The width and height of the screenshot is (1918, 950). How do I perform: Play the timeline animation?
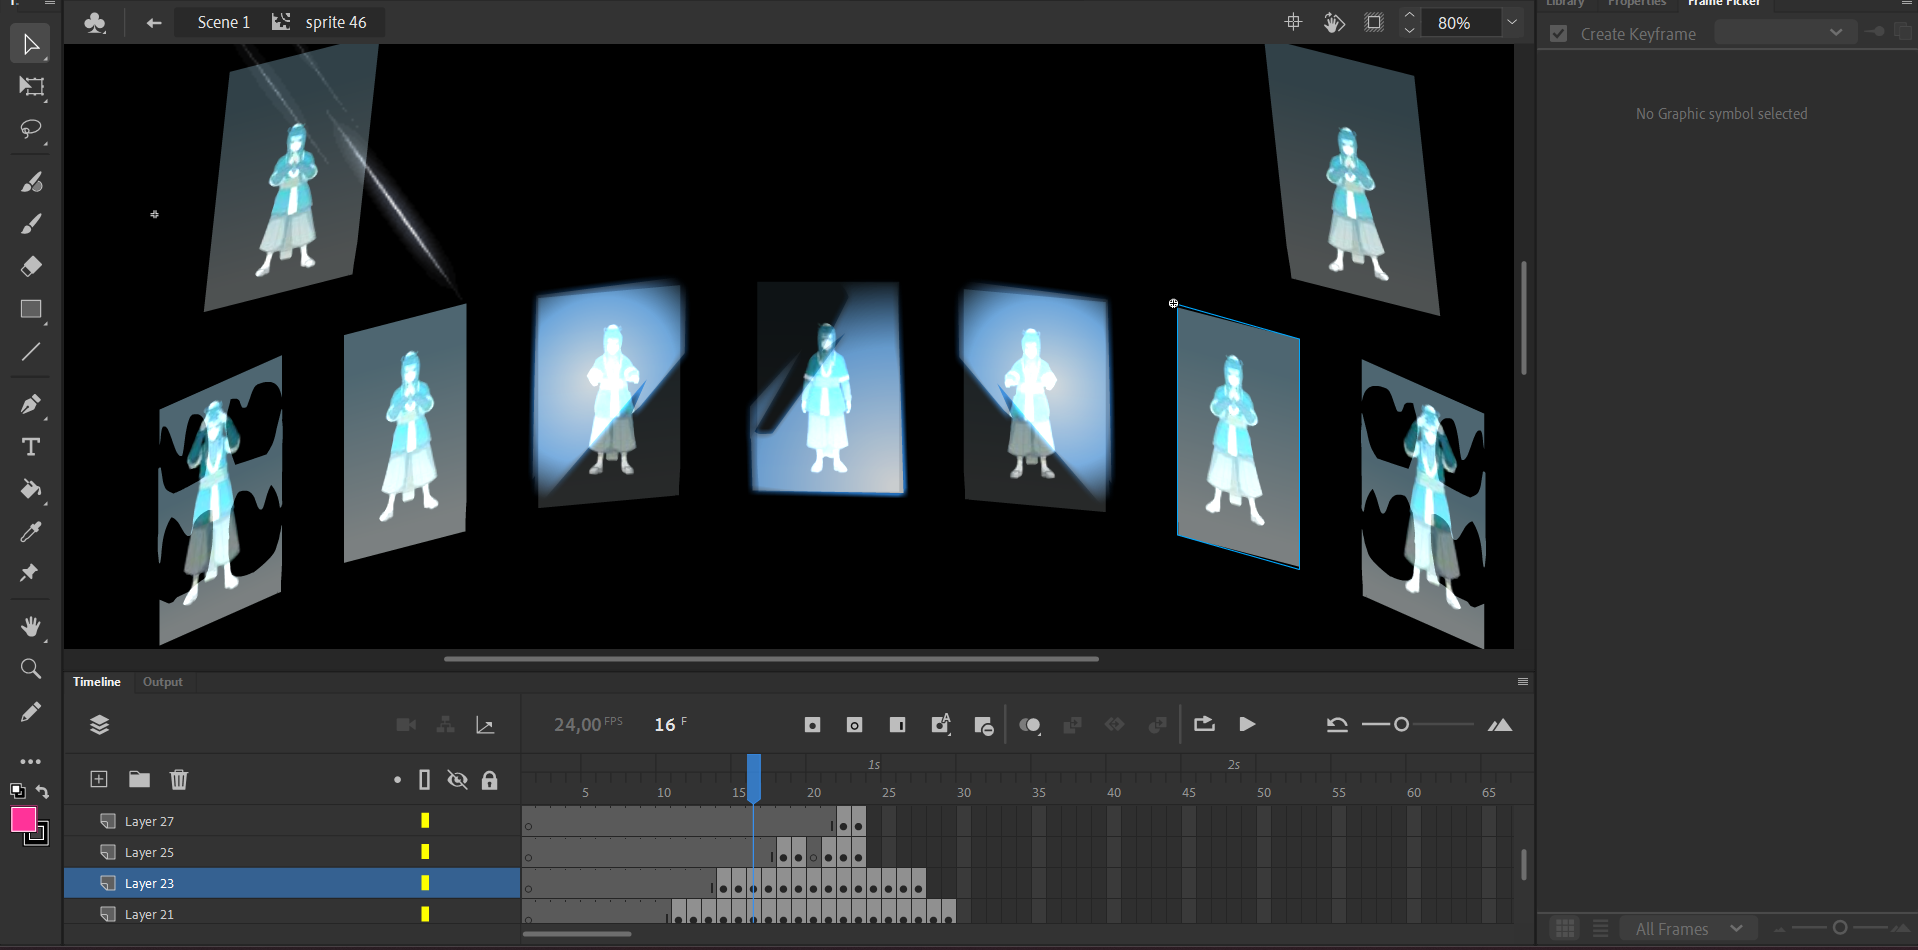(x=1247, y=724)
